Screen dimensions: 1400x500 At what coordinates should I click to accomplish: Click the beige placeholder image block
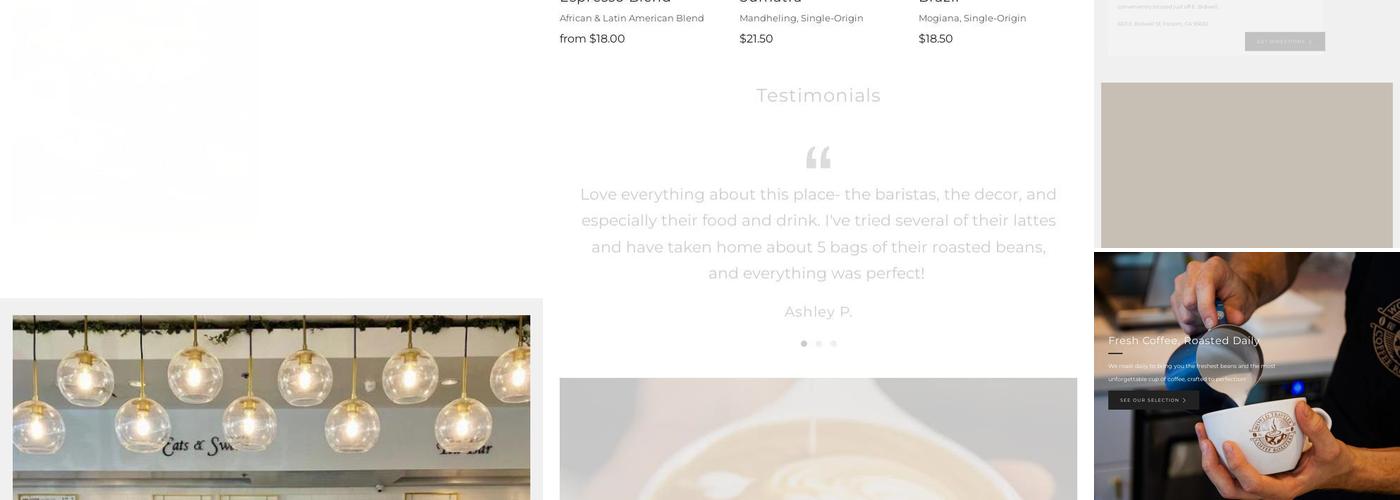[x=1247, y=165]
